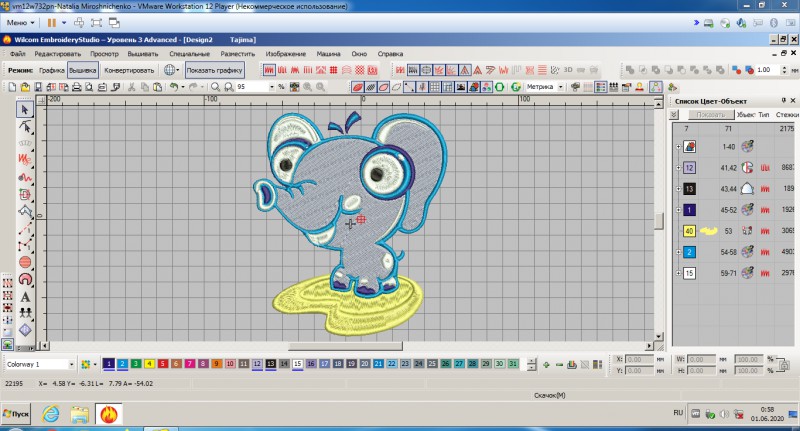Click the New design icon
The image size is (800, 431).
coord(12,87)
